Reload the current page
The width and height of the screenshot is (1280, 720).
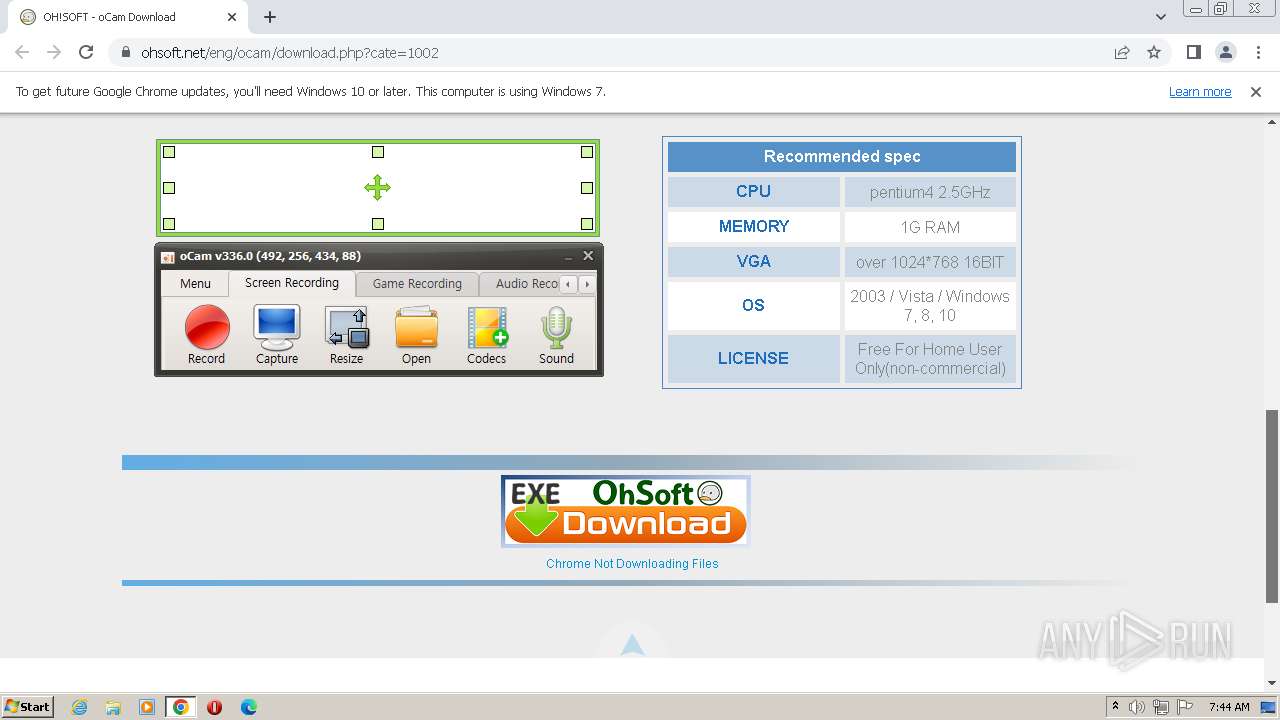86,53
